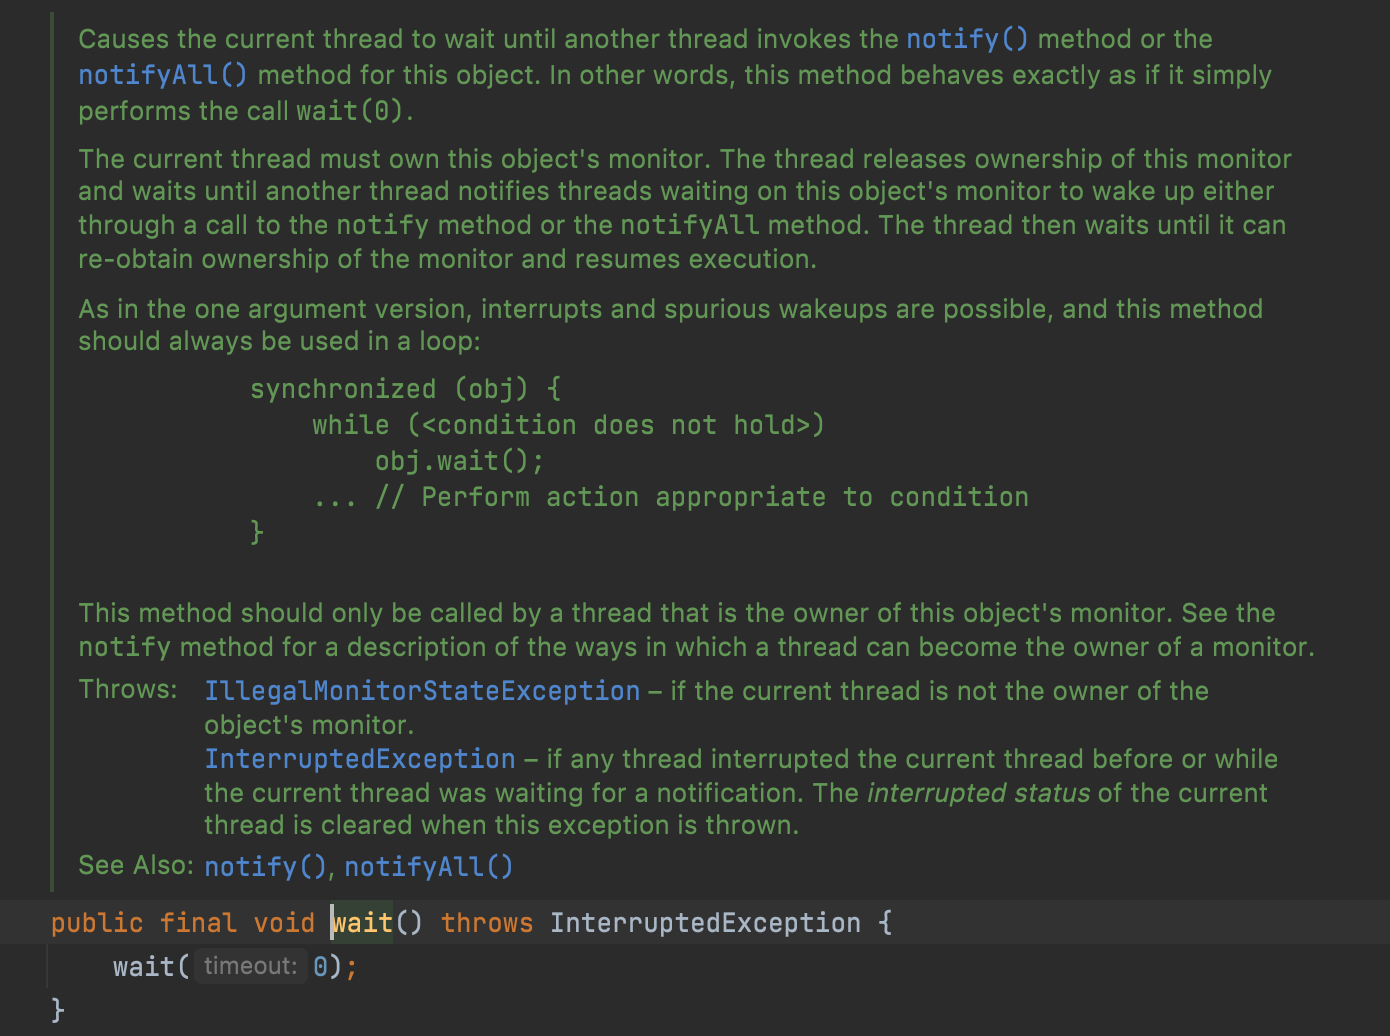1390x1036 pixels.
Task: Click the closing brace of the method
Action: click(58, 1009)
